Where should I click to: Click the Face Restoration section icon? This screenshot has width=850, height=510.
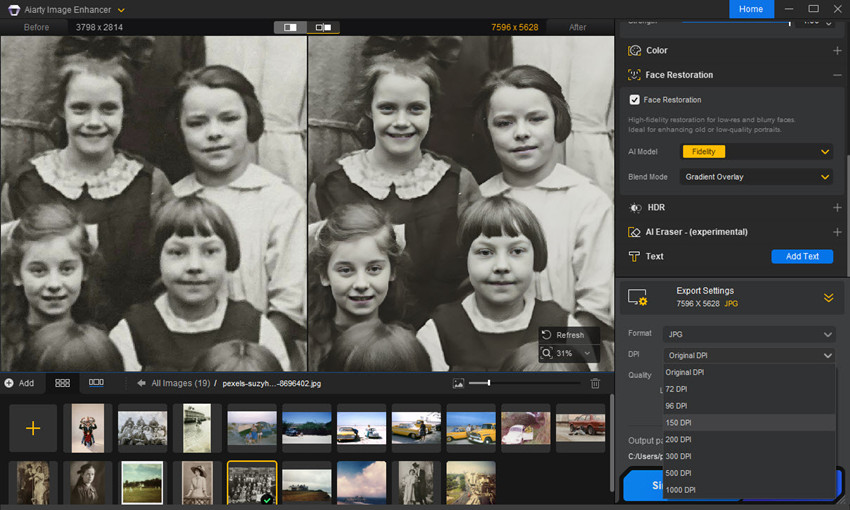point(634,75)
